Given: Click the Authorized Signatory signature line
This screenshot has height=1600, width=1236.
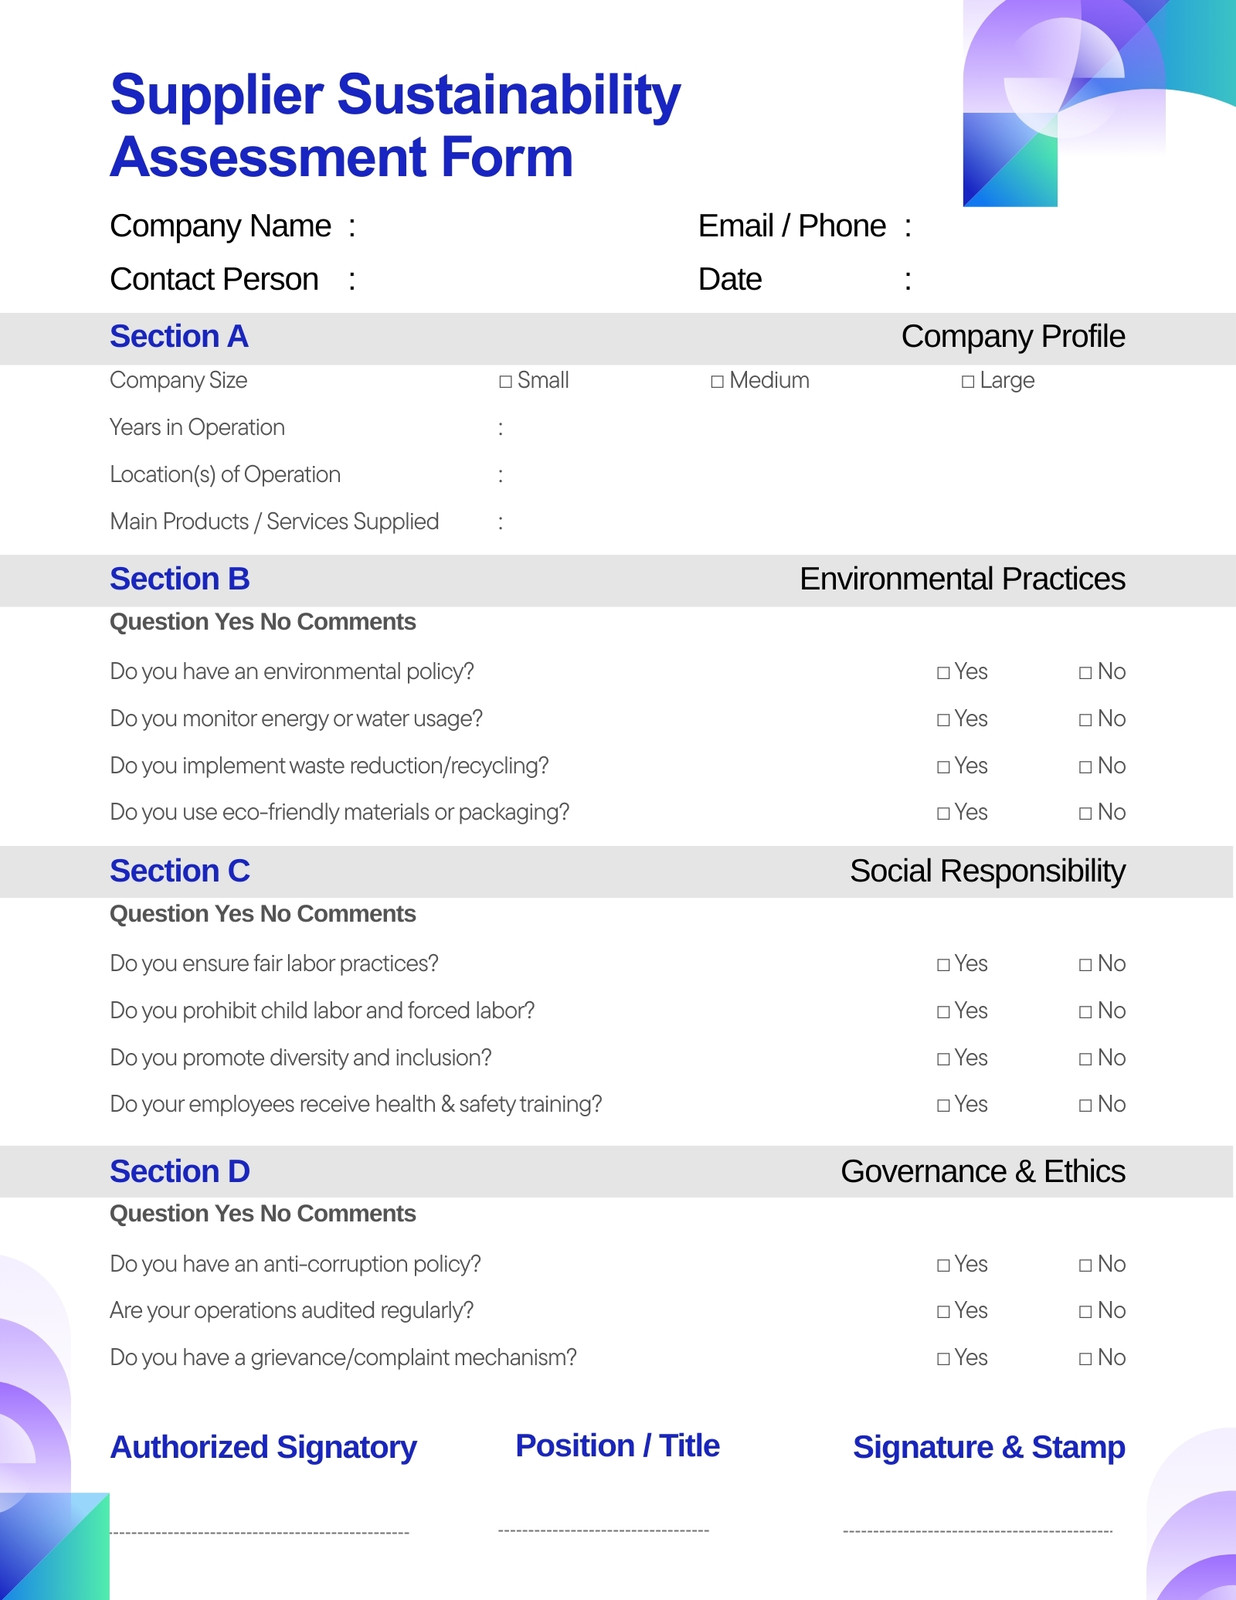Looking at the screenshot, I should [259, 1533].
